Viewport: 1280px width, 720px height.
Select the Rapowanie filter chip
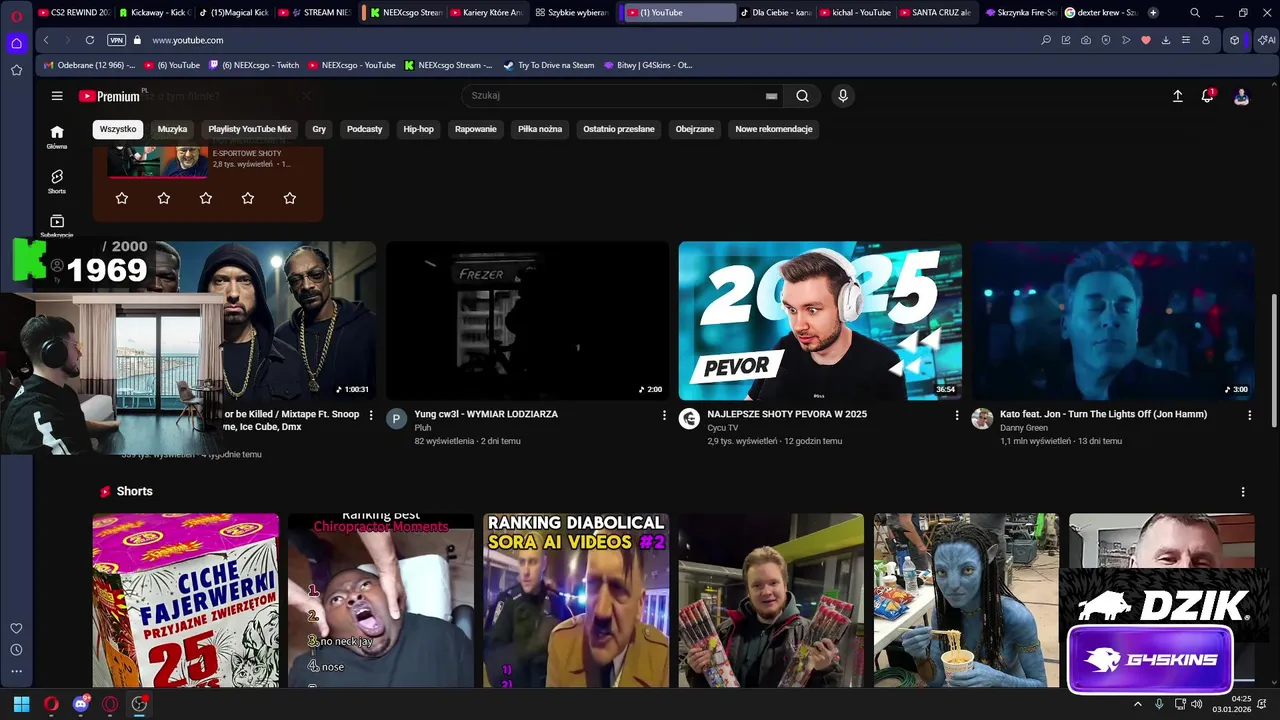(x=476, y=129)
